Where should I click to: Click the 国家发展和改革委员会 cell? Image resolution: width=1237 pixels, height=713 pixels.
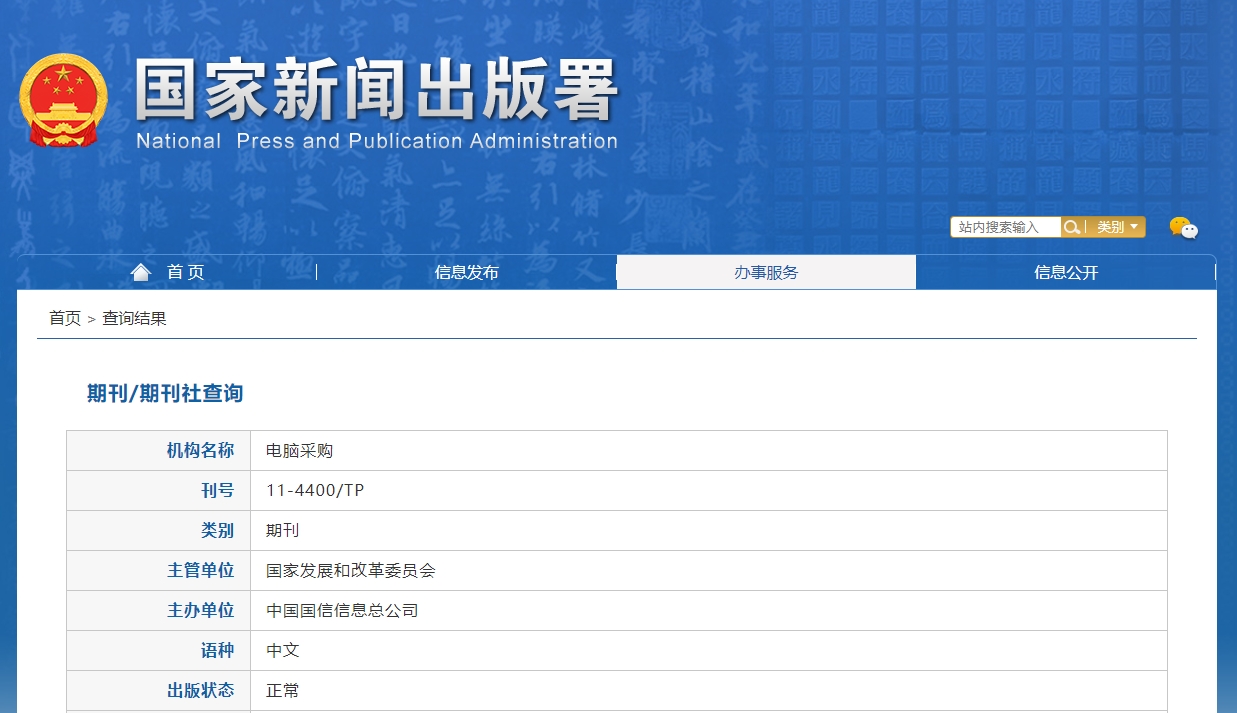coord(350,570)
